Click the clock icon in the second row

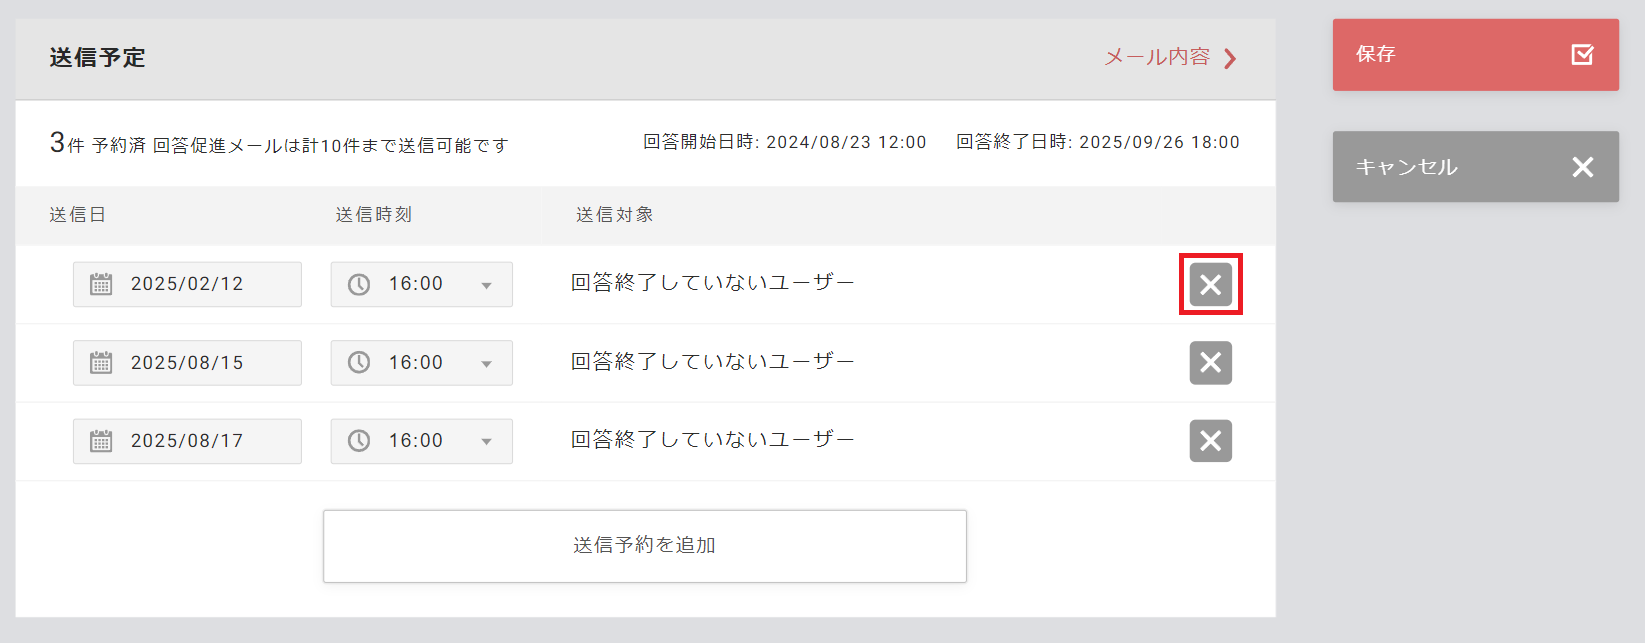coord(357,362)
